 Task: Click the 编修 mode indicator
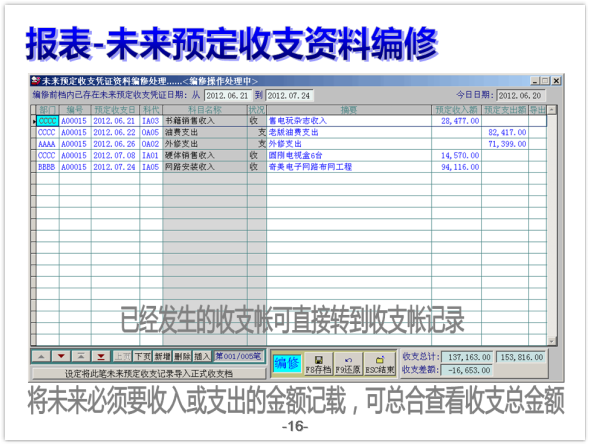[287, 364]
